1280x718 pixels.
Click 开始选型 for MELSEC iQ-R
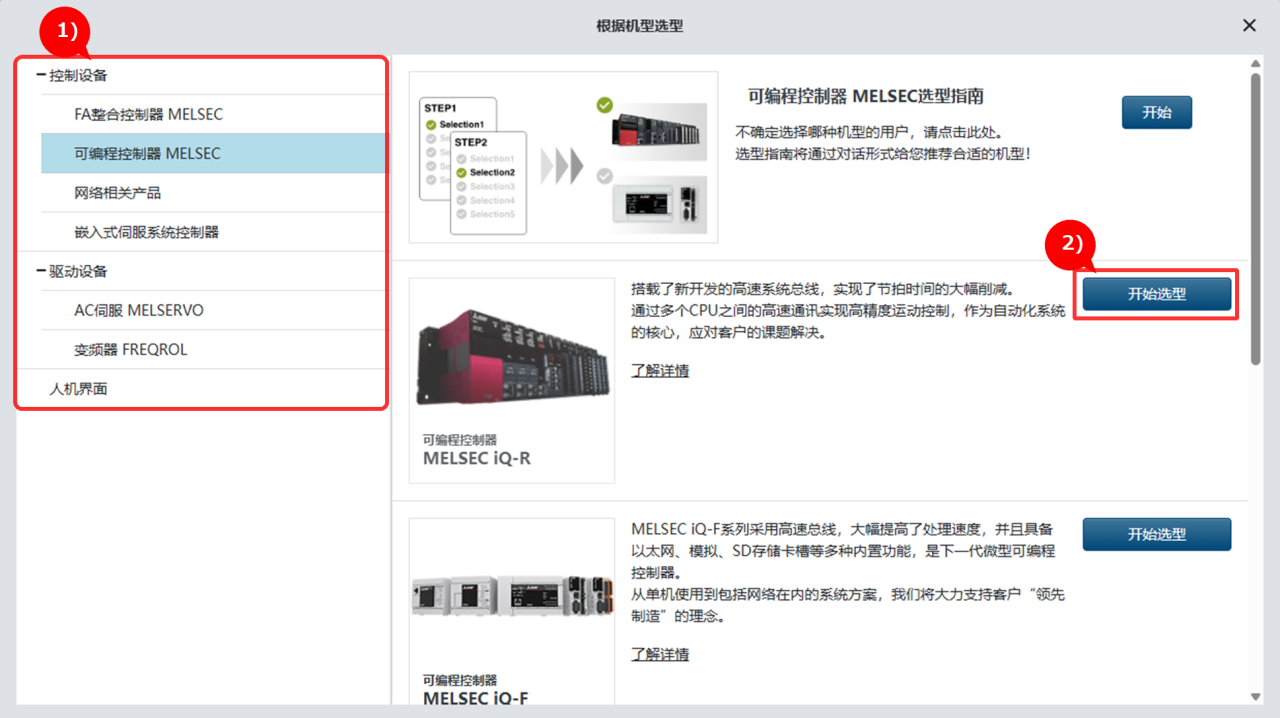1156,294
